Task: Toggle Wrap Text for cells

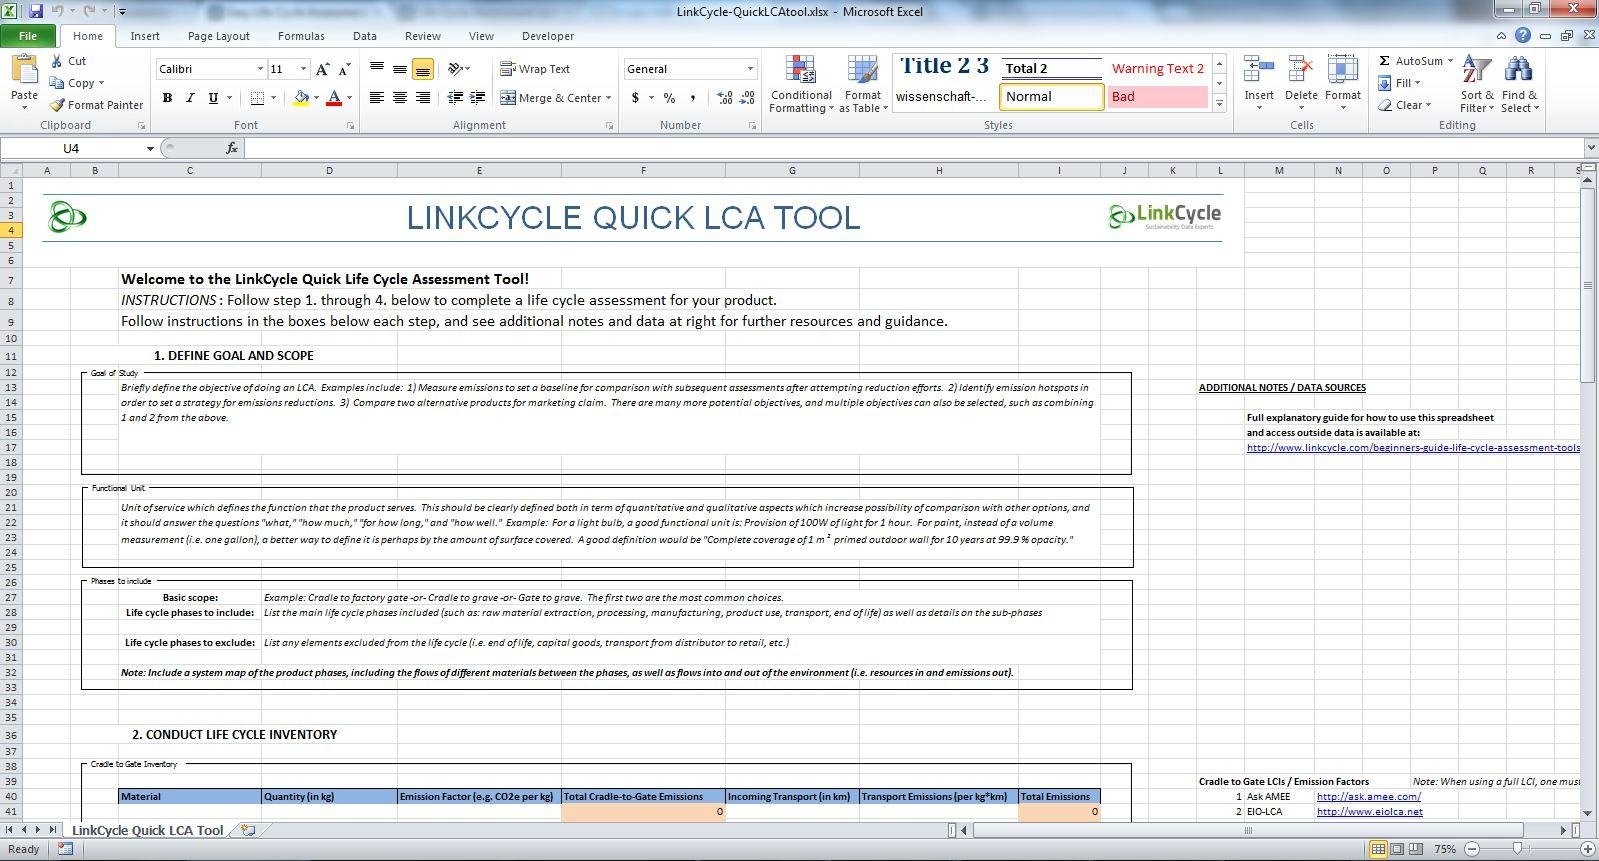Action: coord(535,69)
